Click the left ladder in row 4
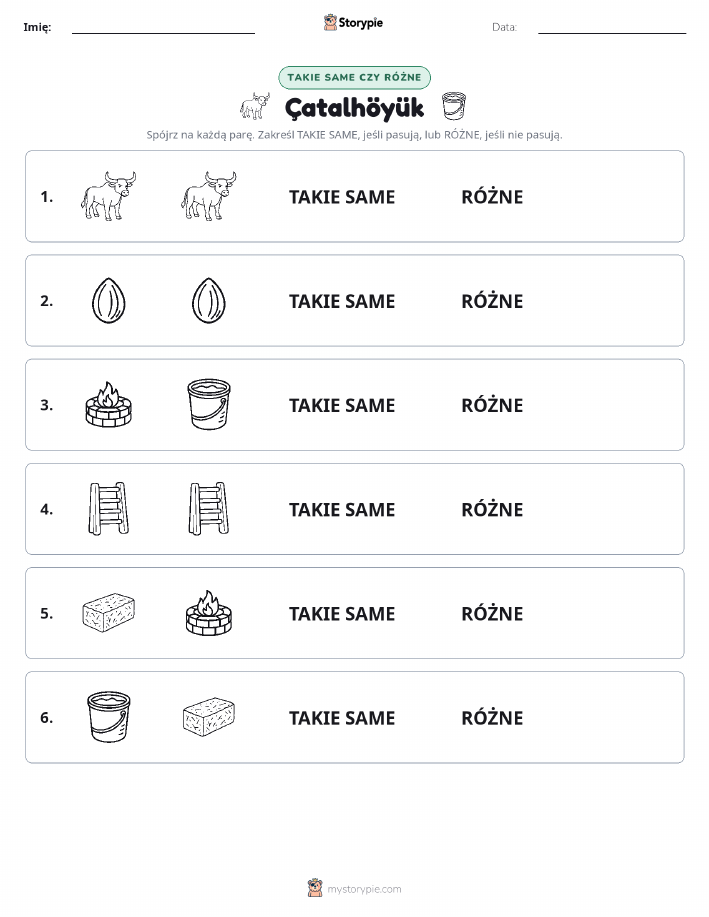 [109, 508]
